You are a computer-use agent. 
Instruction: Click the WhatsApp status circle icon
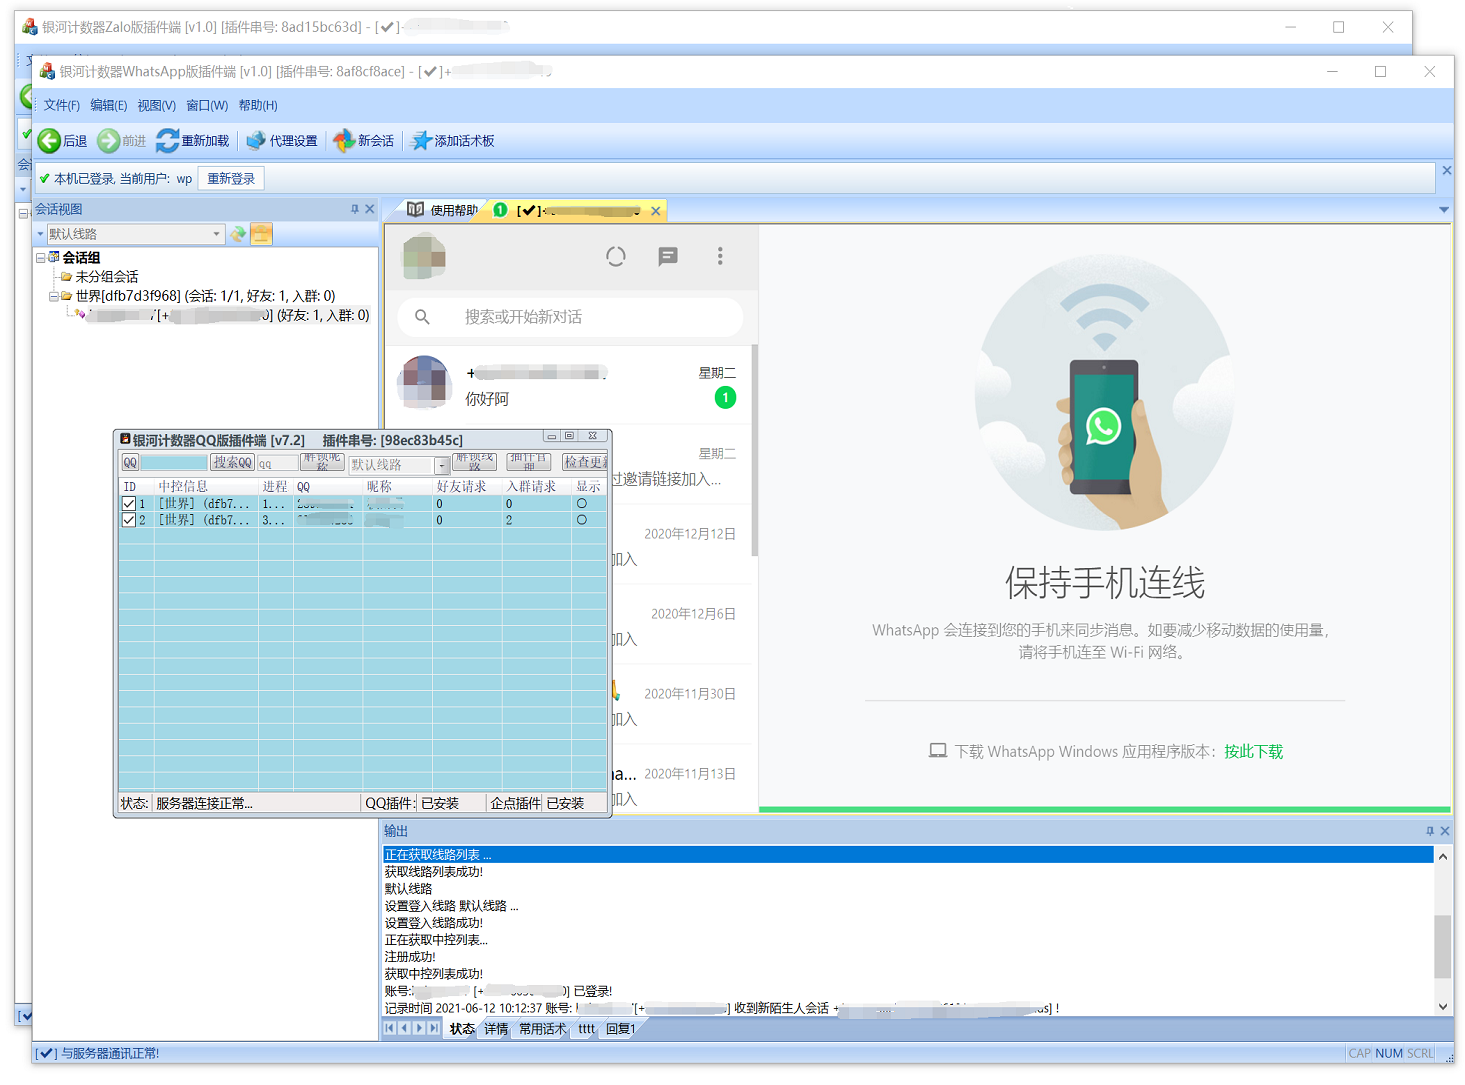point(616,257)
